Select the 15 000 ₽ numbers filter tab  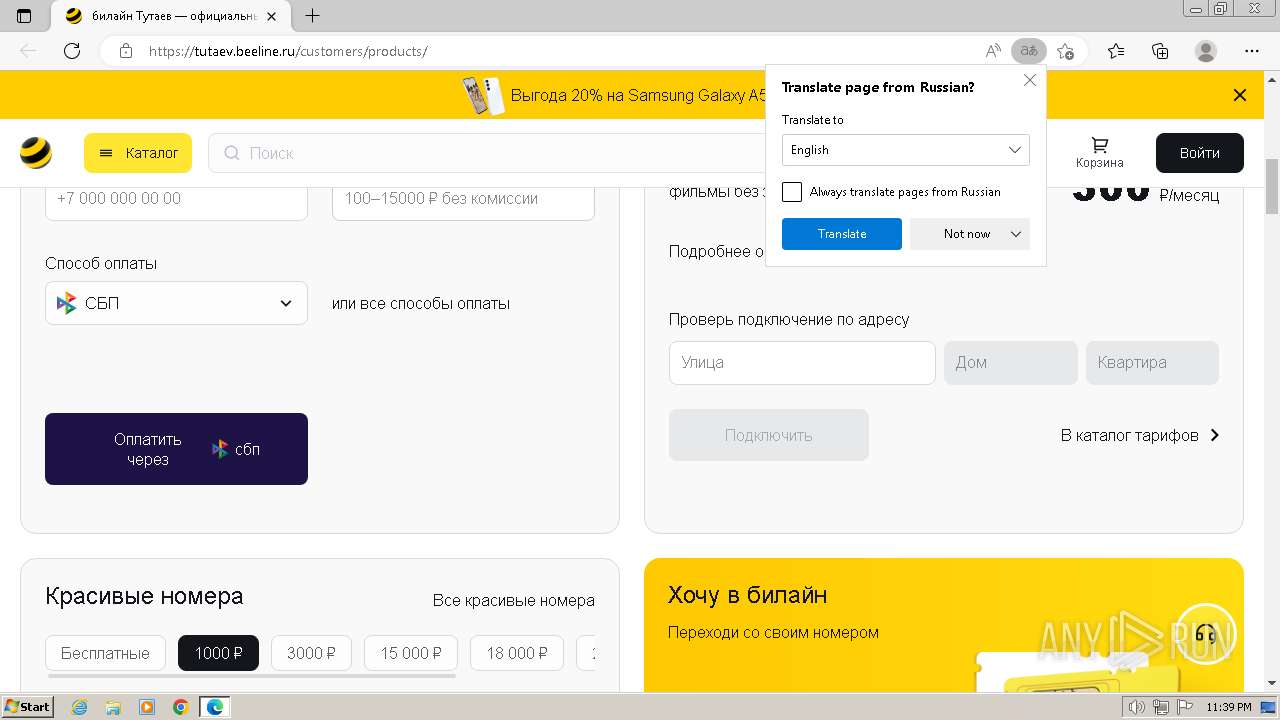coord(411,653)
